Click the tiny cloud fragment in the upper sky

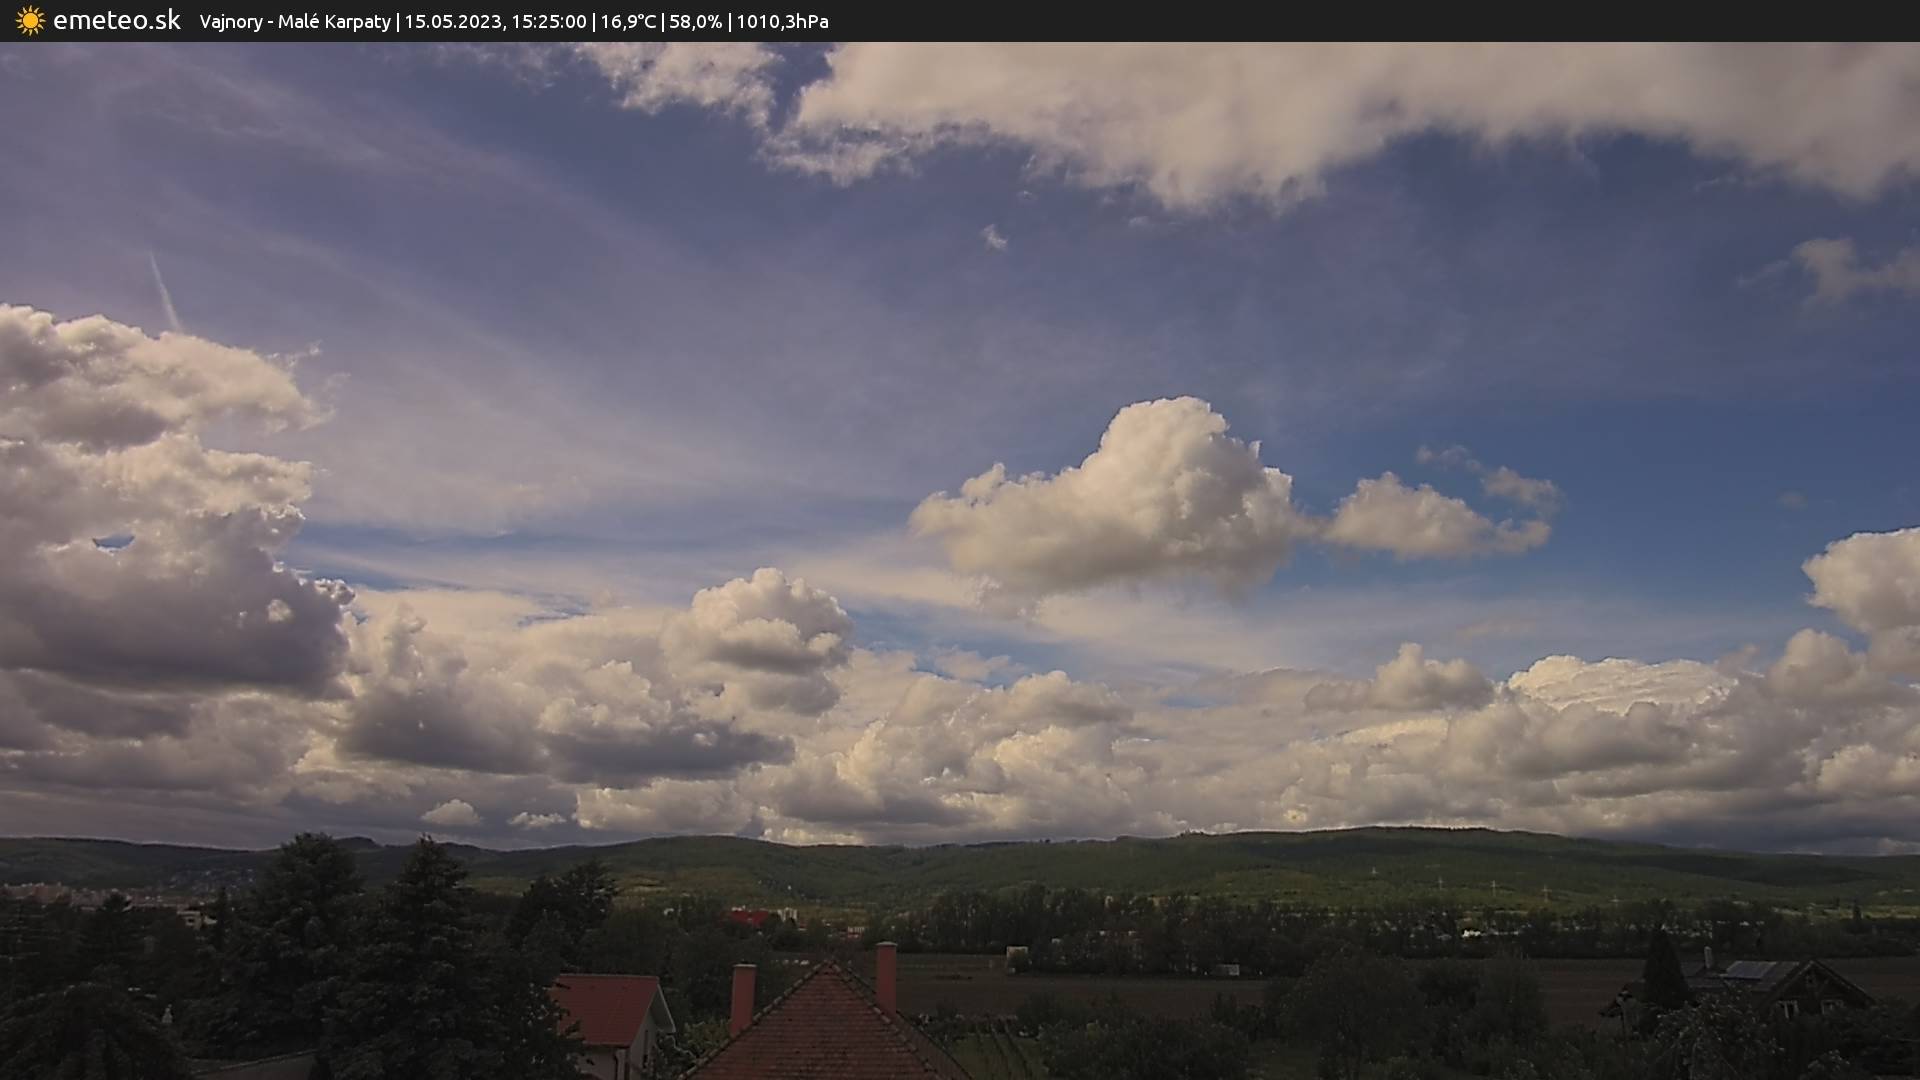pos(993,237)
